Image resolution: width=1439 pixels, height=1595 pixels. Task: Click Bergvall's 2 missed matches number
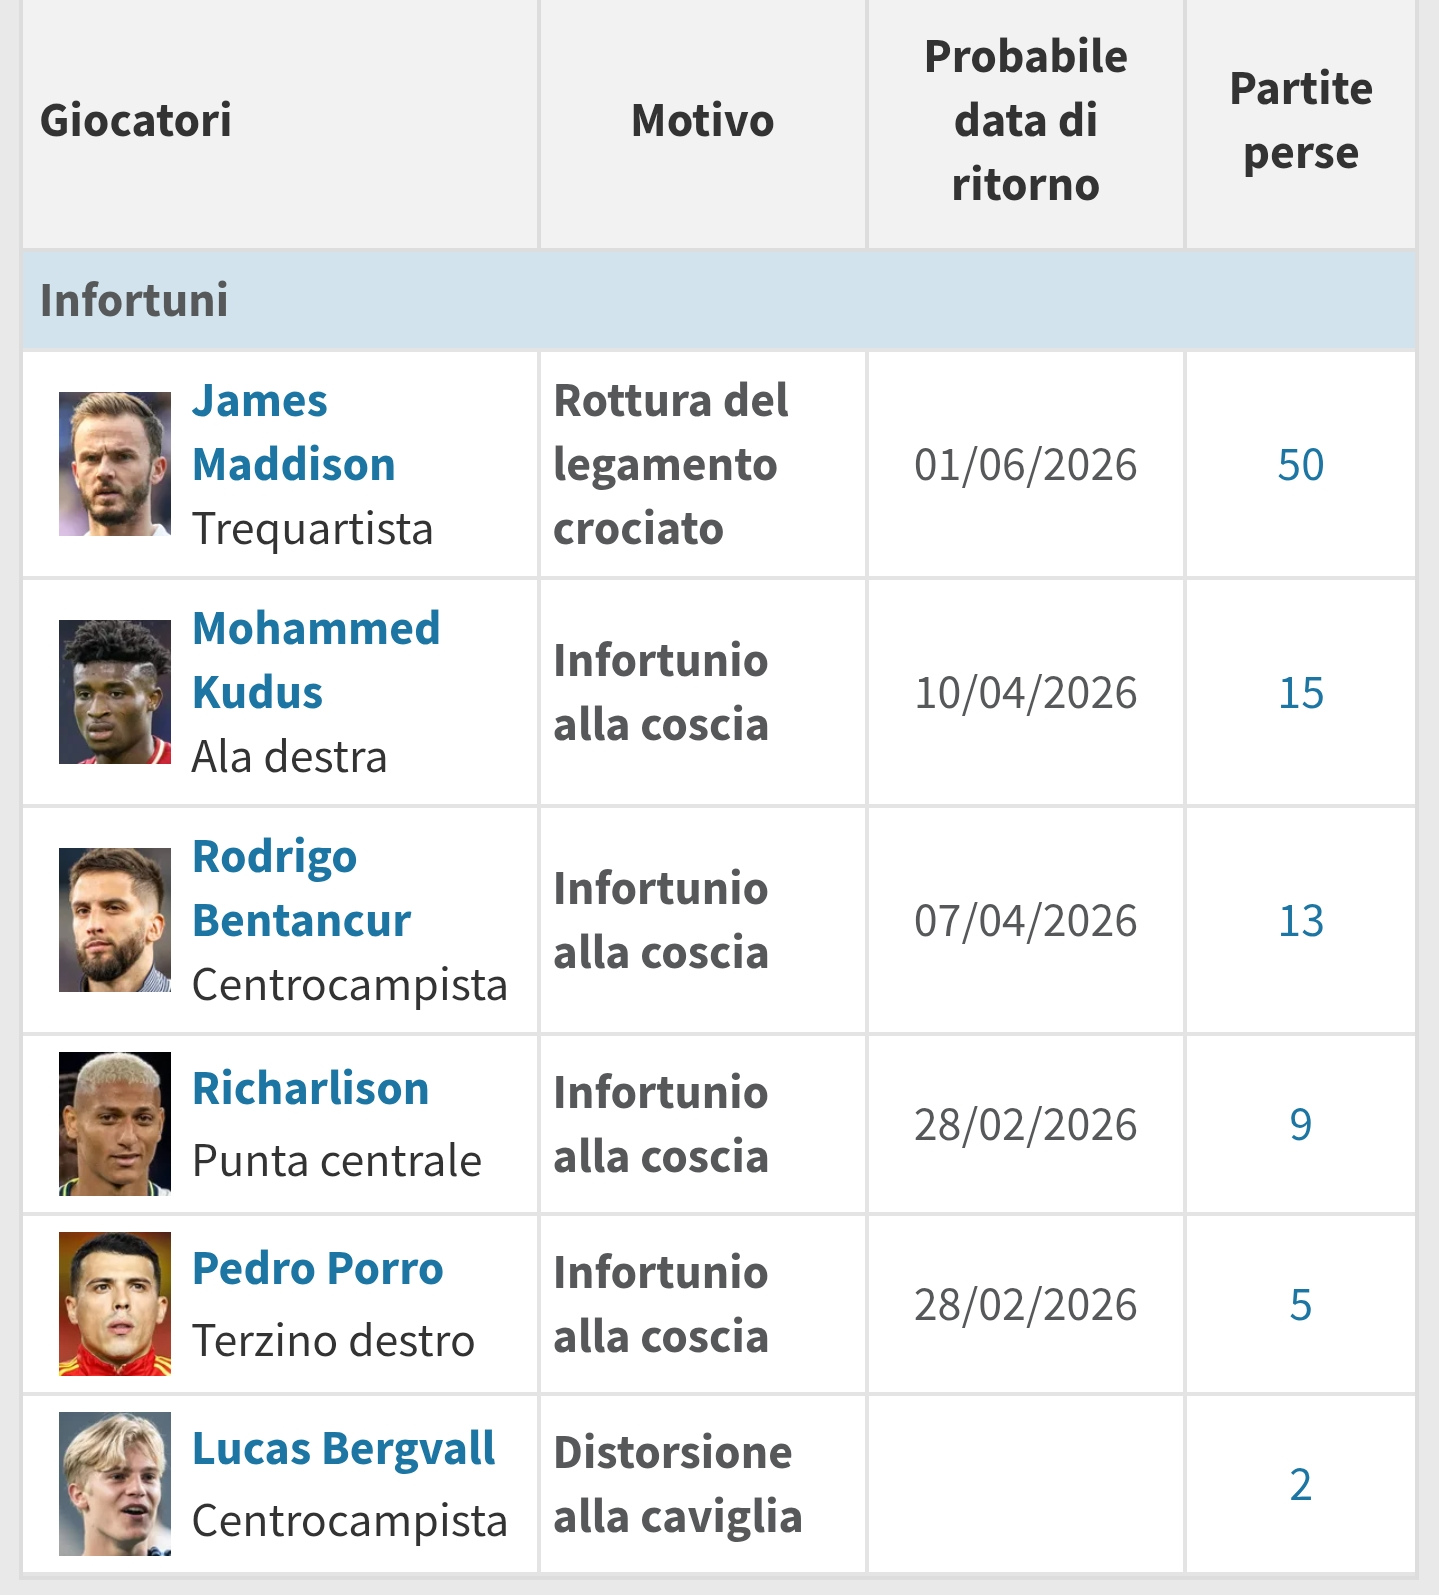tap(1300, 1485)
